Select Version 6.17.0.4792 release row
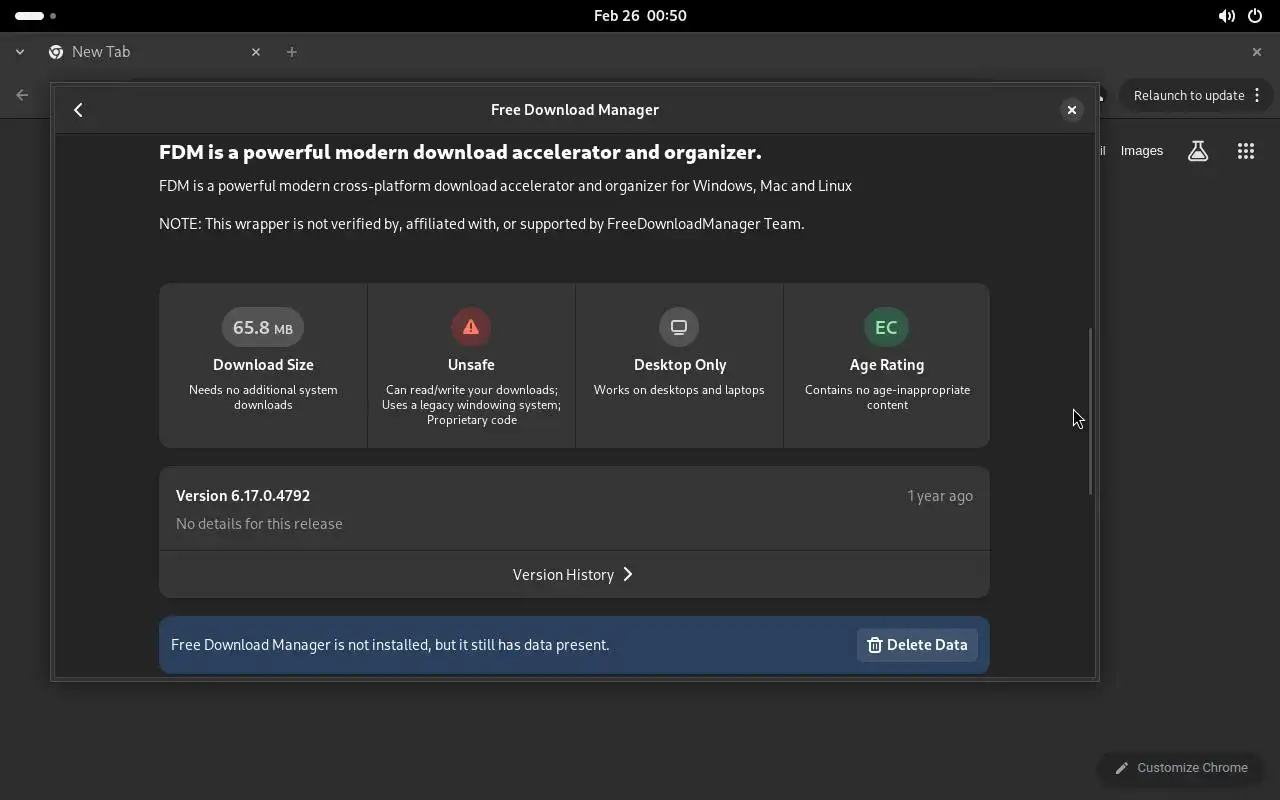 click(574, 509)
